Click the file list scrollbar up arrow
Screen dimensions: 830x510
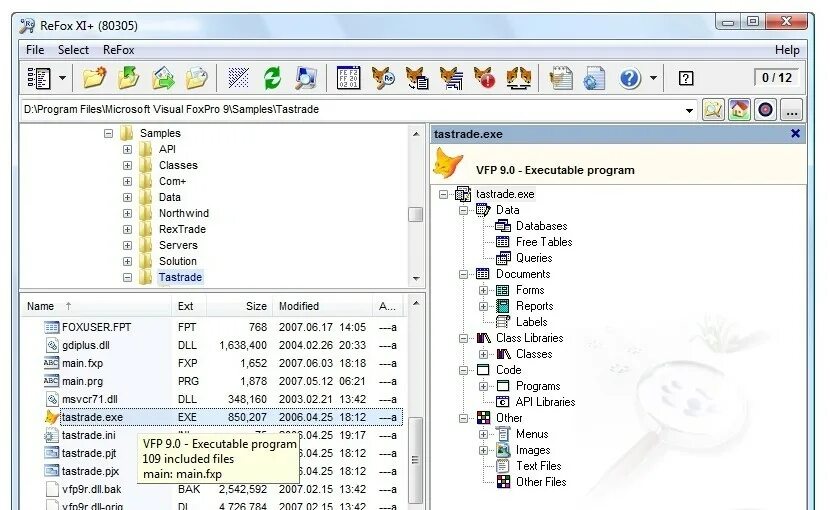point(416,303)
